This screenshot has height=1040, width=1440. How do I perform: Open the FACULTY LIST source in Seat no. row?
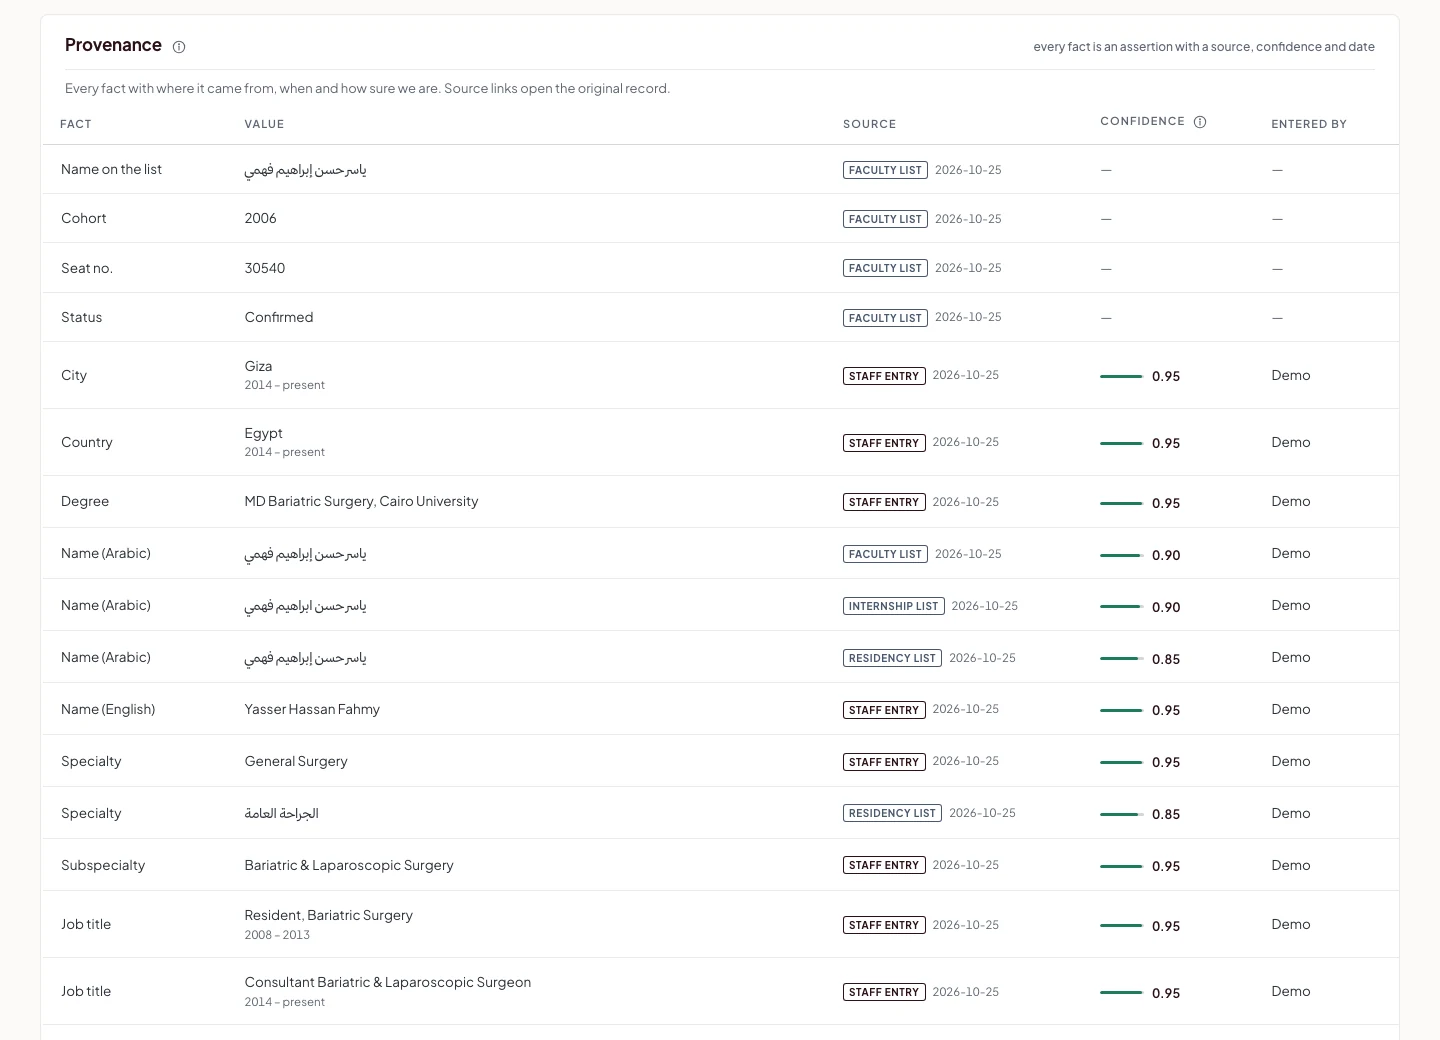point(885,268)
